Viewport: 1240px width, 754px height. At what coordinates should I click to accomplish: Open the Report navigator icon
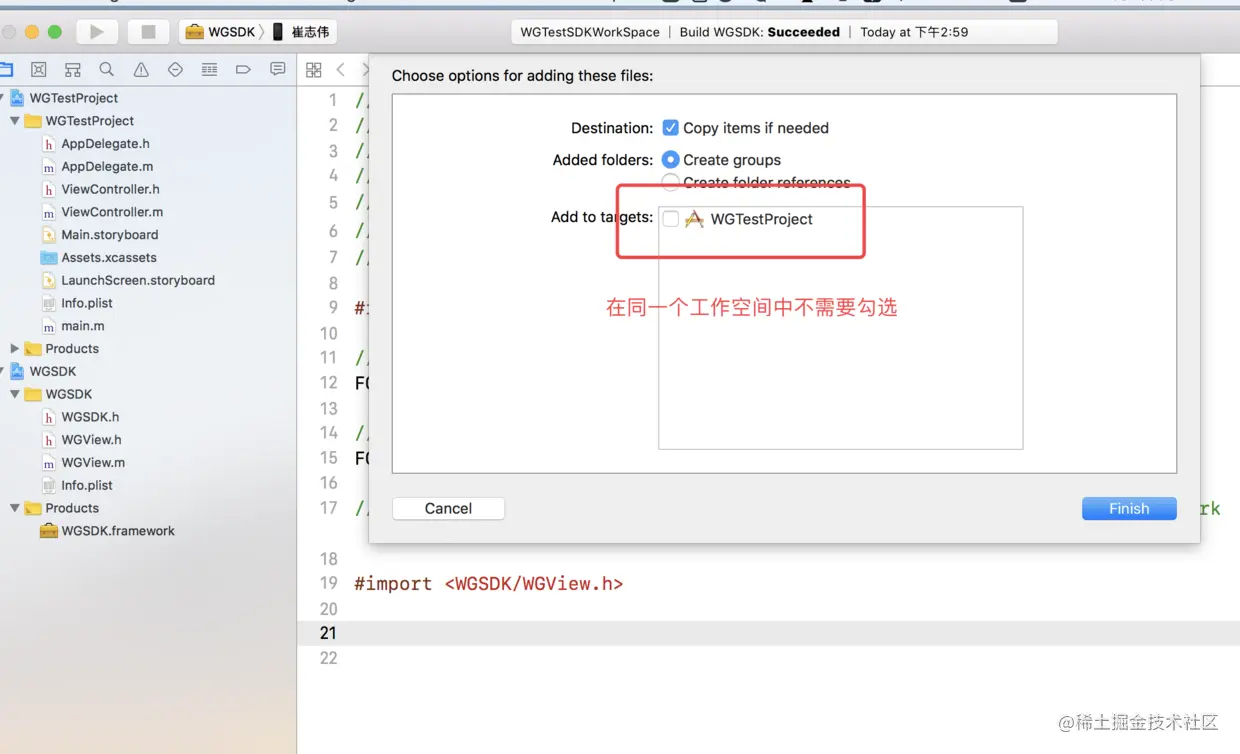coord(277,70)
